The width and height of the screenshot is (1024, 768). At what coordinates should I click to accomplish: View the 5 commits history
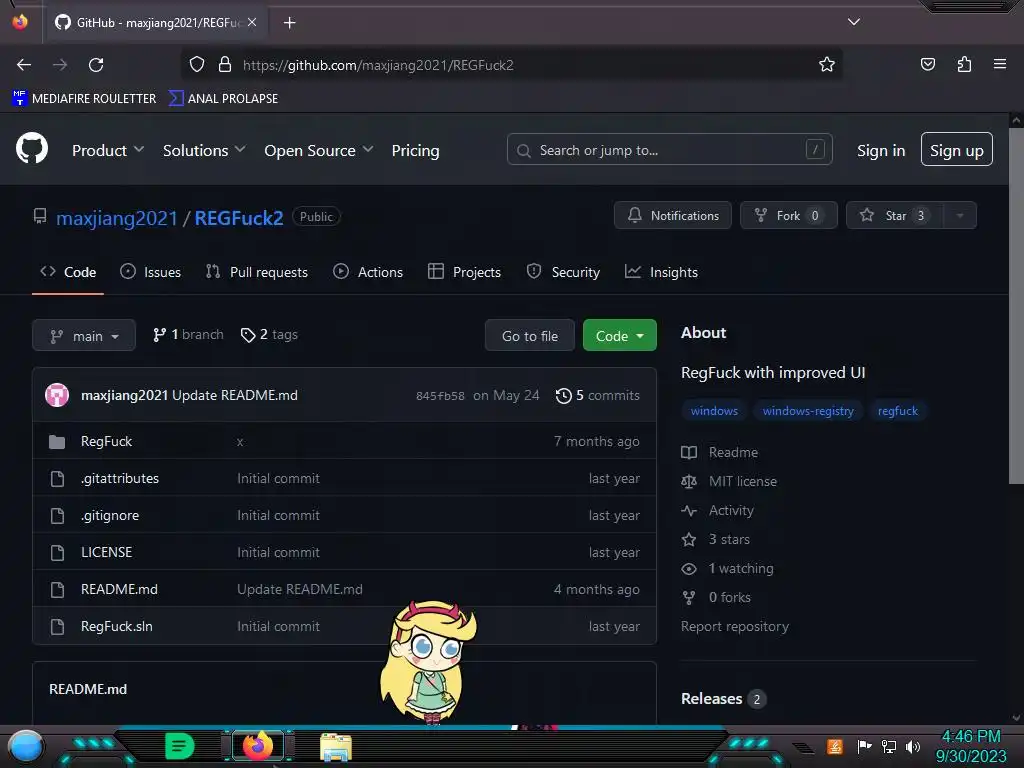[x=598, y=395]
